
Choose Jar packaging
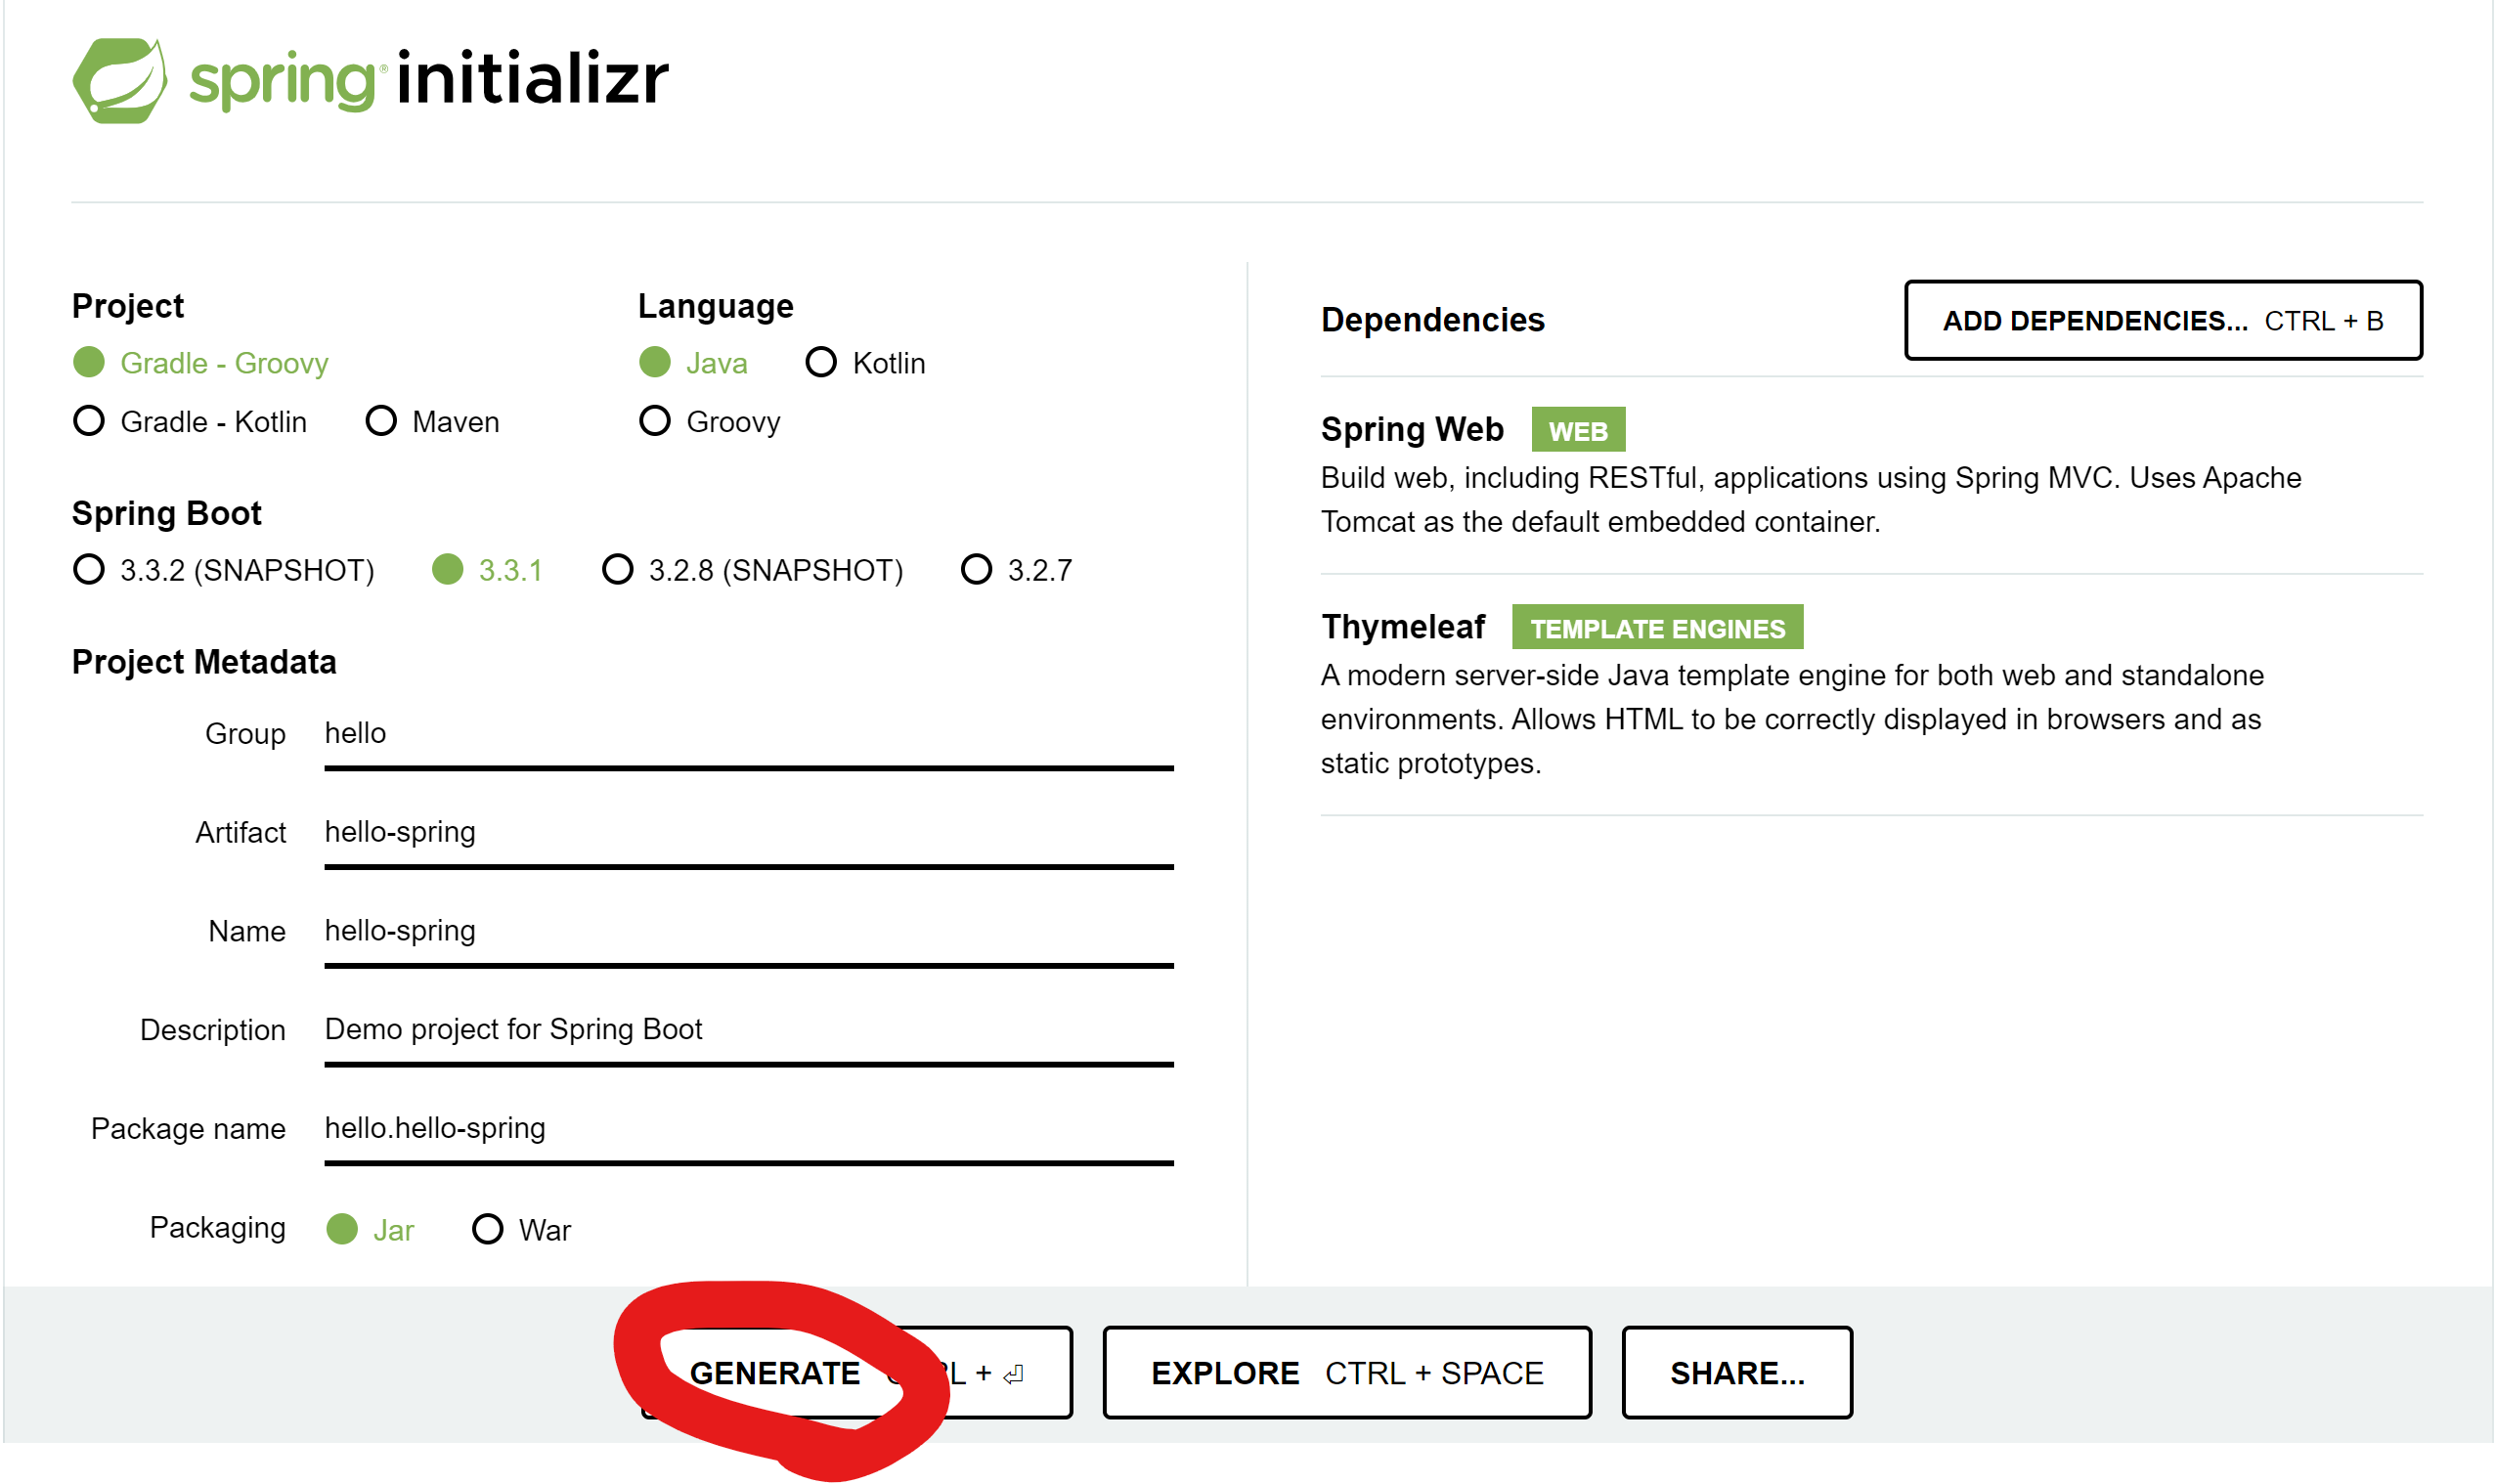[x=370, y=1229]
